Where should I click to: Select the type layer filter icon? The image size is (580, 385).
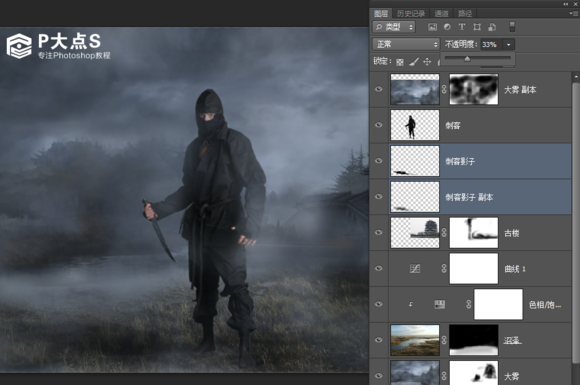462,27
